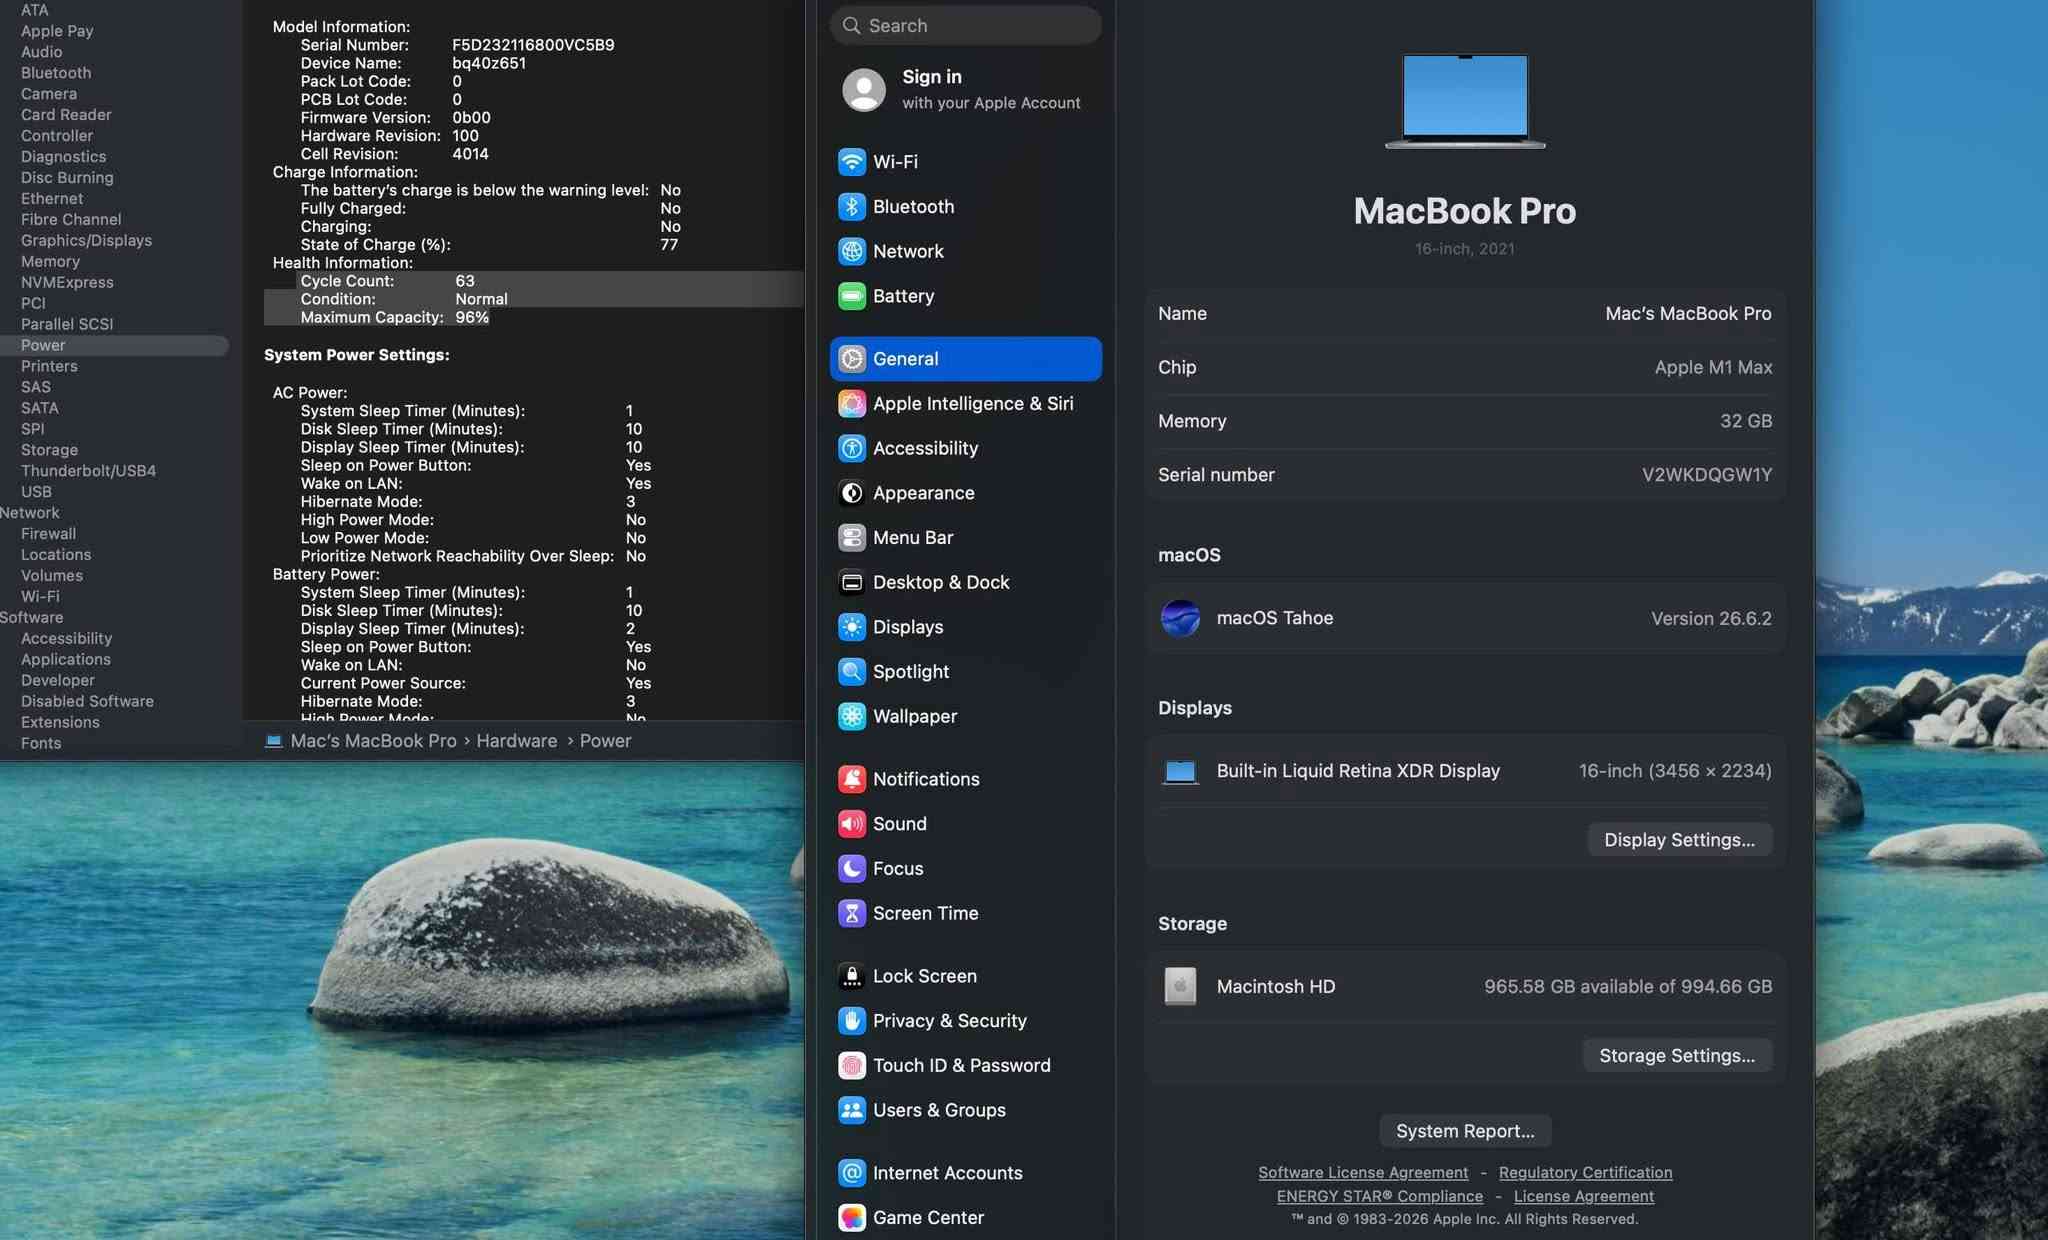Screen dimensions: 2048x1240
Task: Open the Focus moon icon
Action: pos(851,868)
